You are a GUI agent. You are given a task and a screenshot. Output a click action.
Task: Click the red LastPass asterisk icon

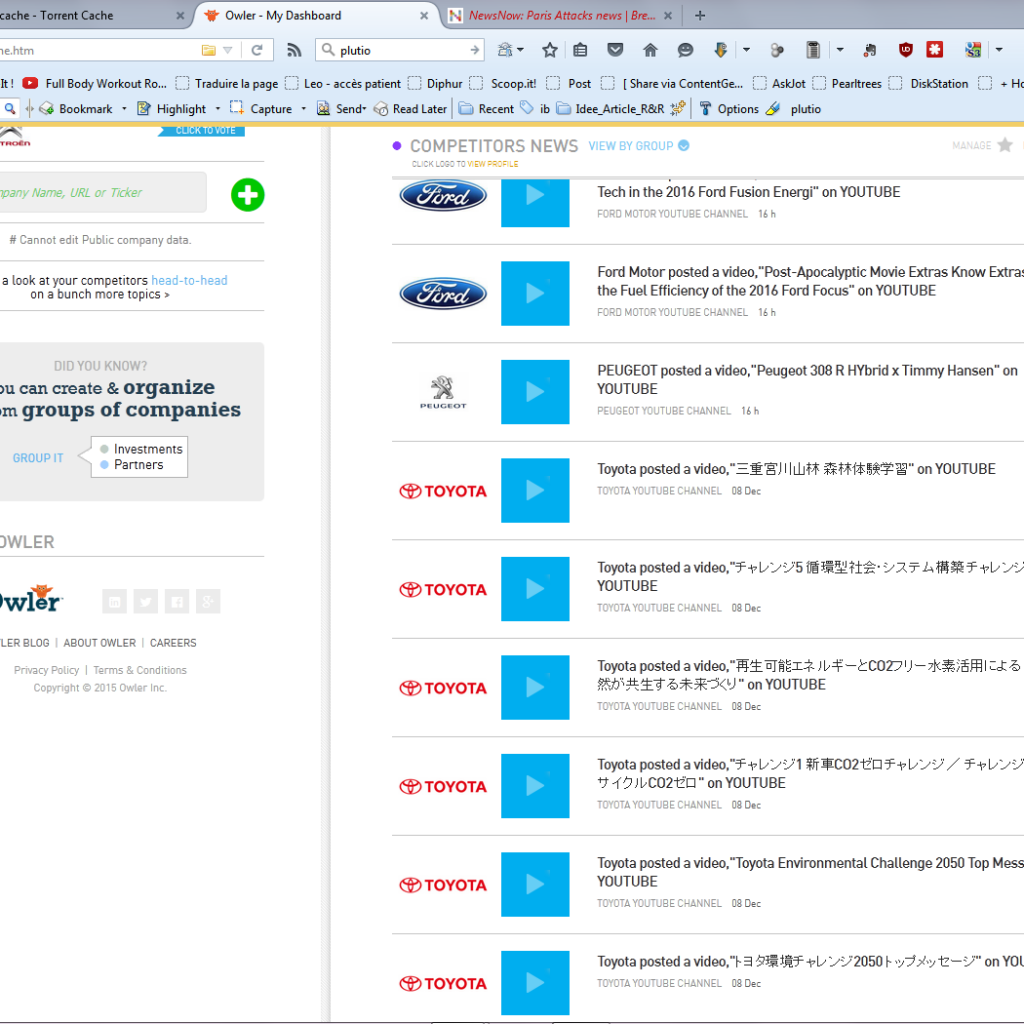click(x=935, y=50)
